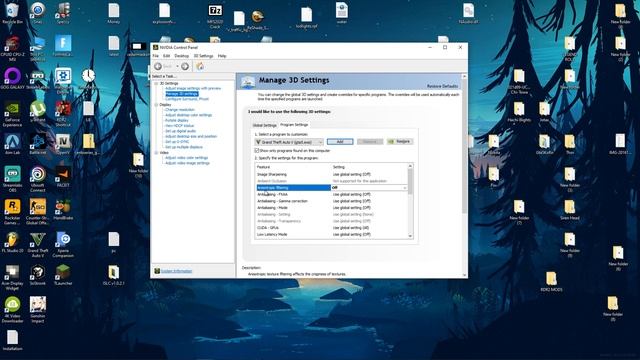
Task: Select Recycle Bin desktop icon
Action: click(x=12, y=13)
